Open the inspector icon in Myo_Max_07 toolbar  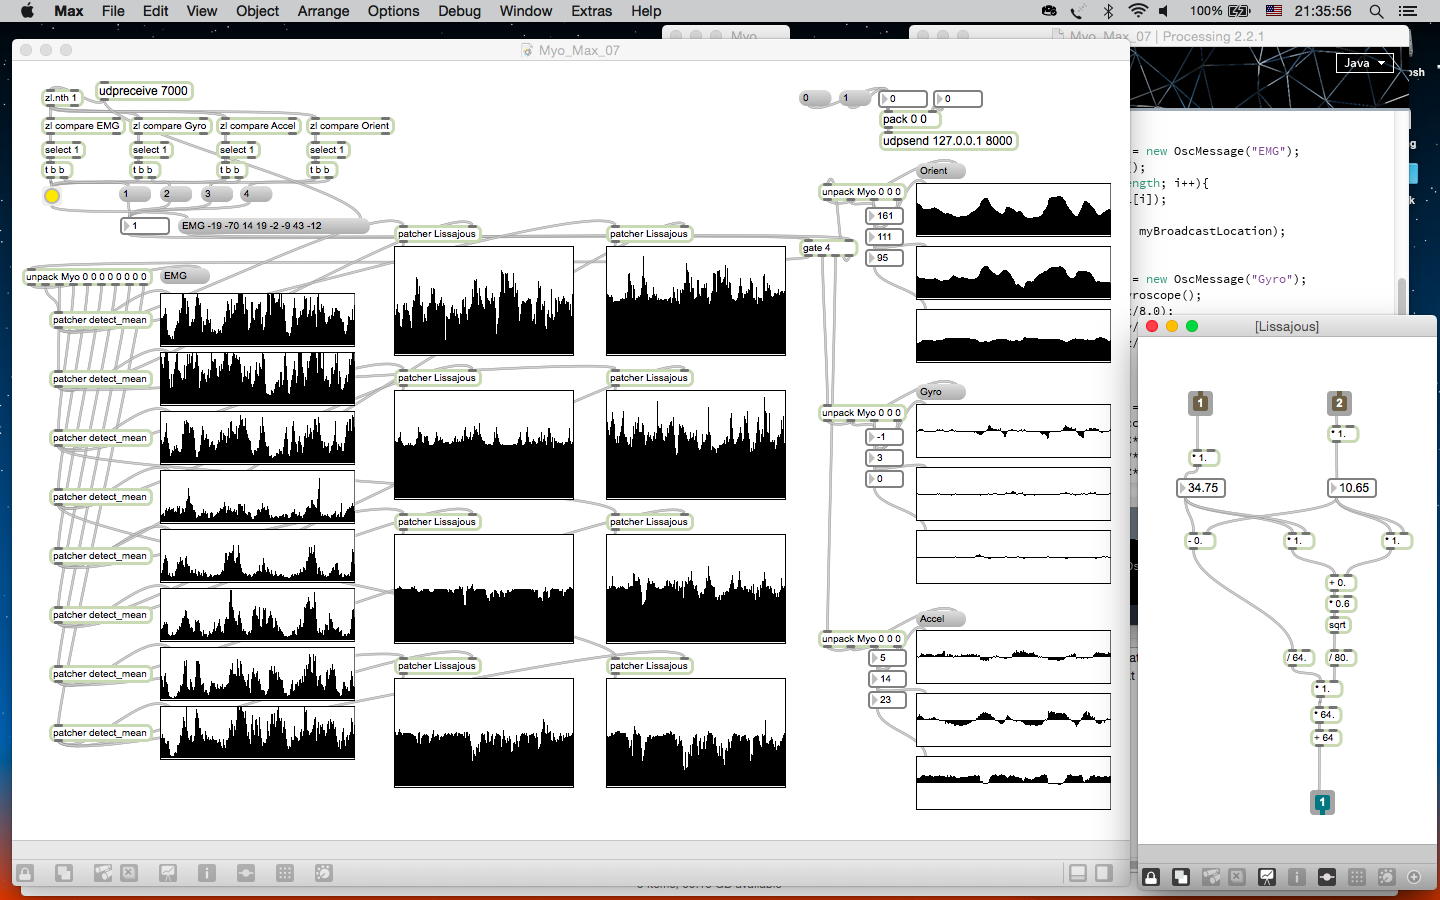click(206, 873)
